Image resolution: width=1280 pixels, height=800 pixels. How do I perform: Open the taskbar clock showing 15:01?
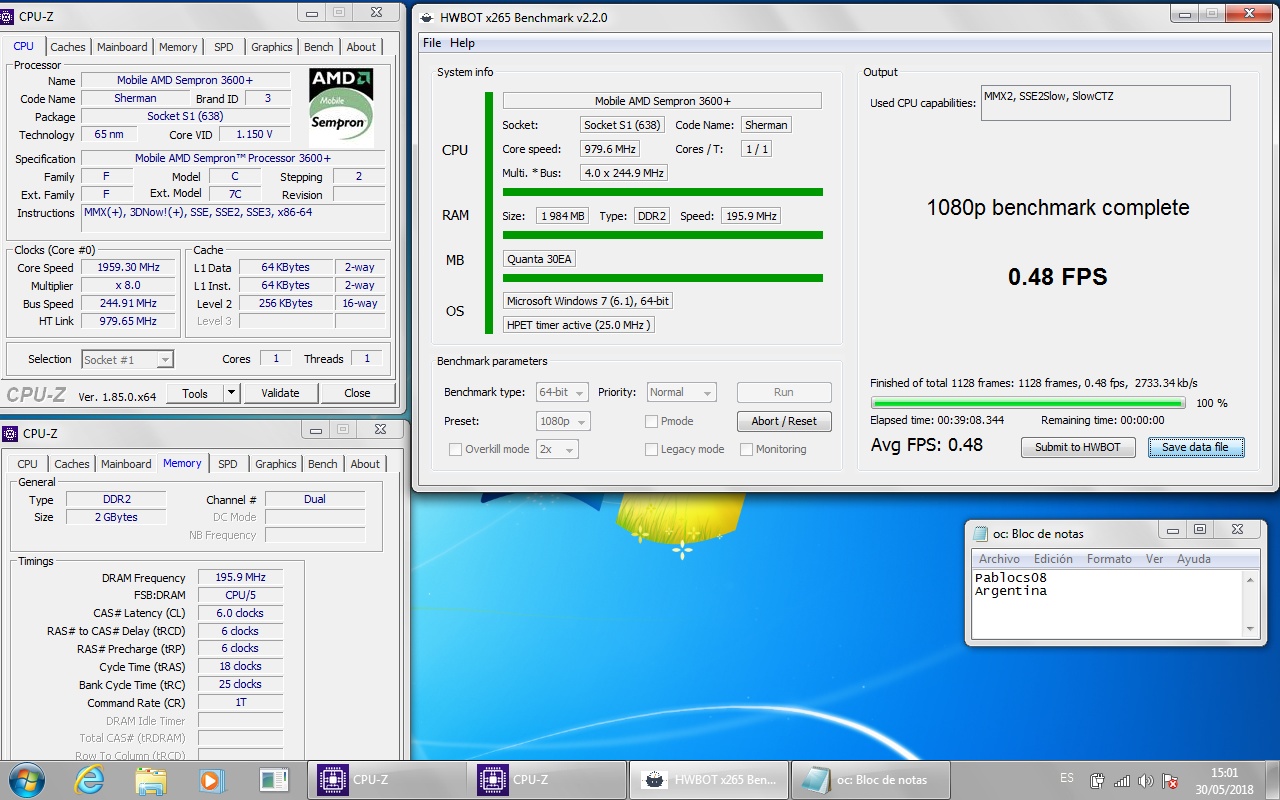[x=1224, y=780]
